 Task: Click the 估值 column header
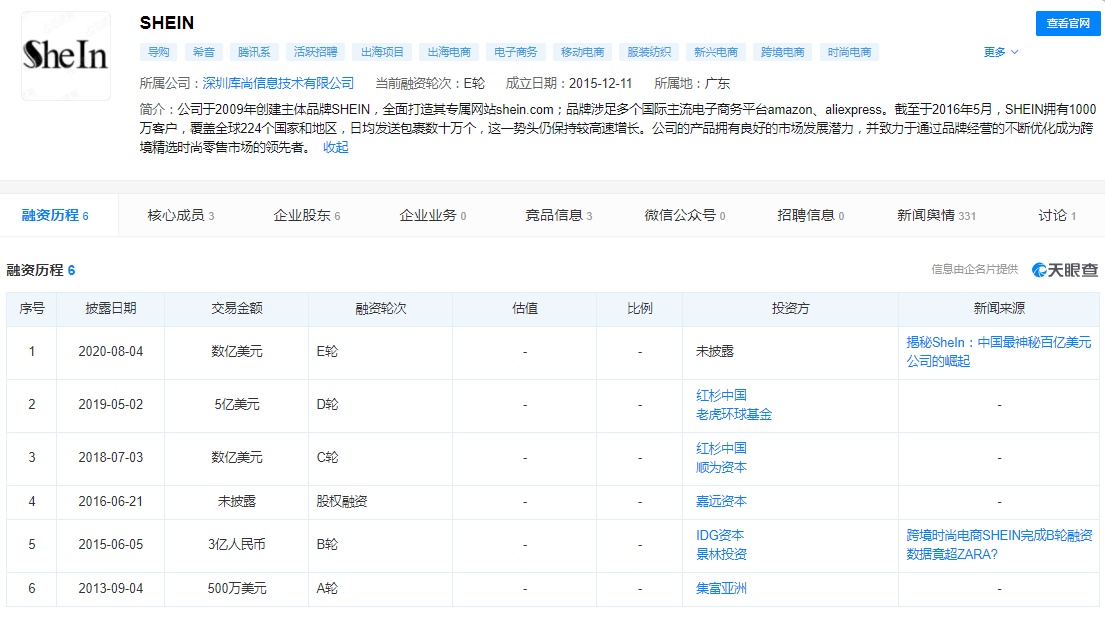[x=525, y=308]
